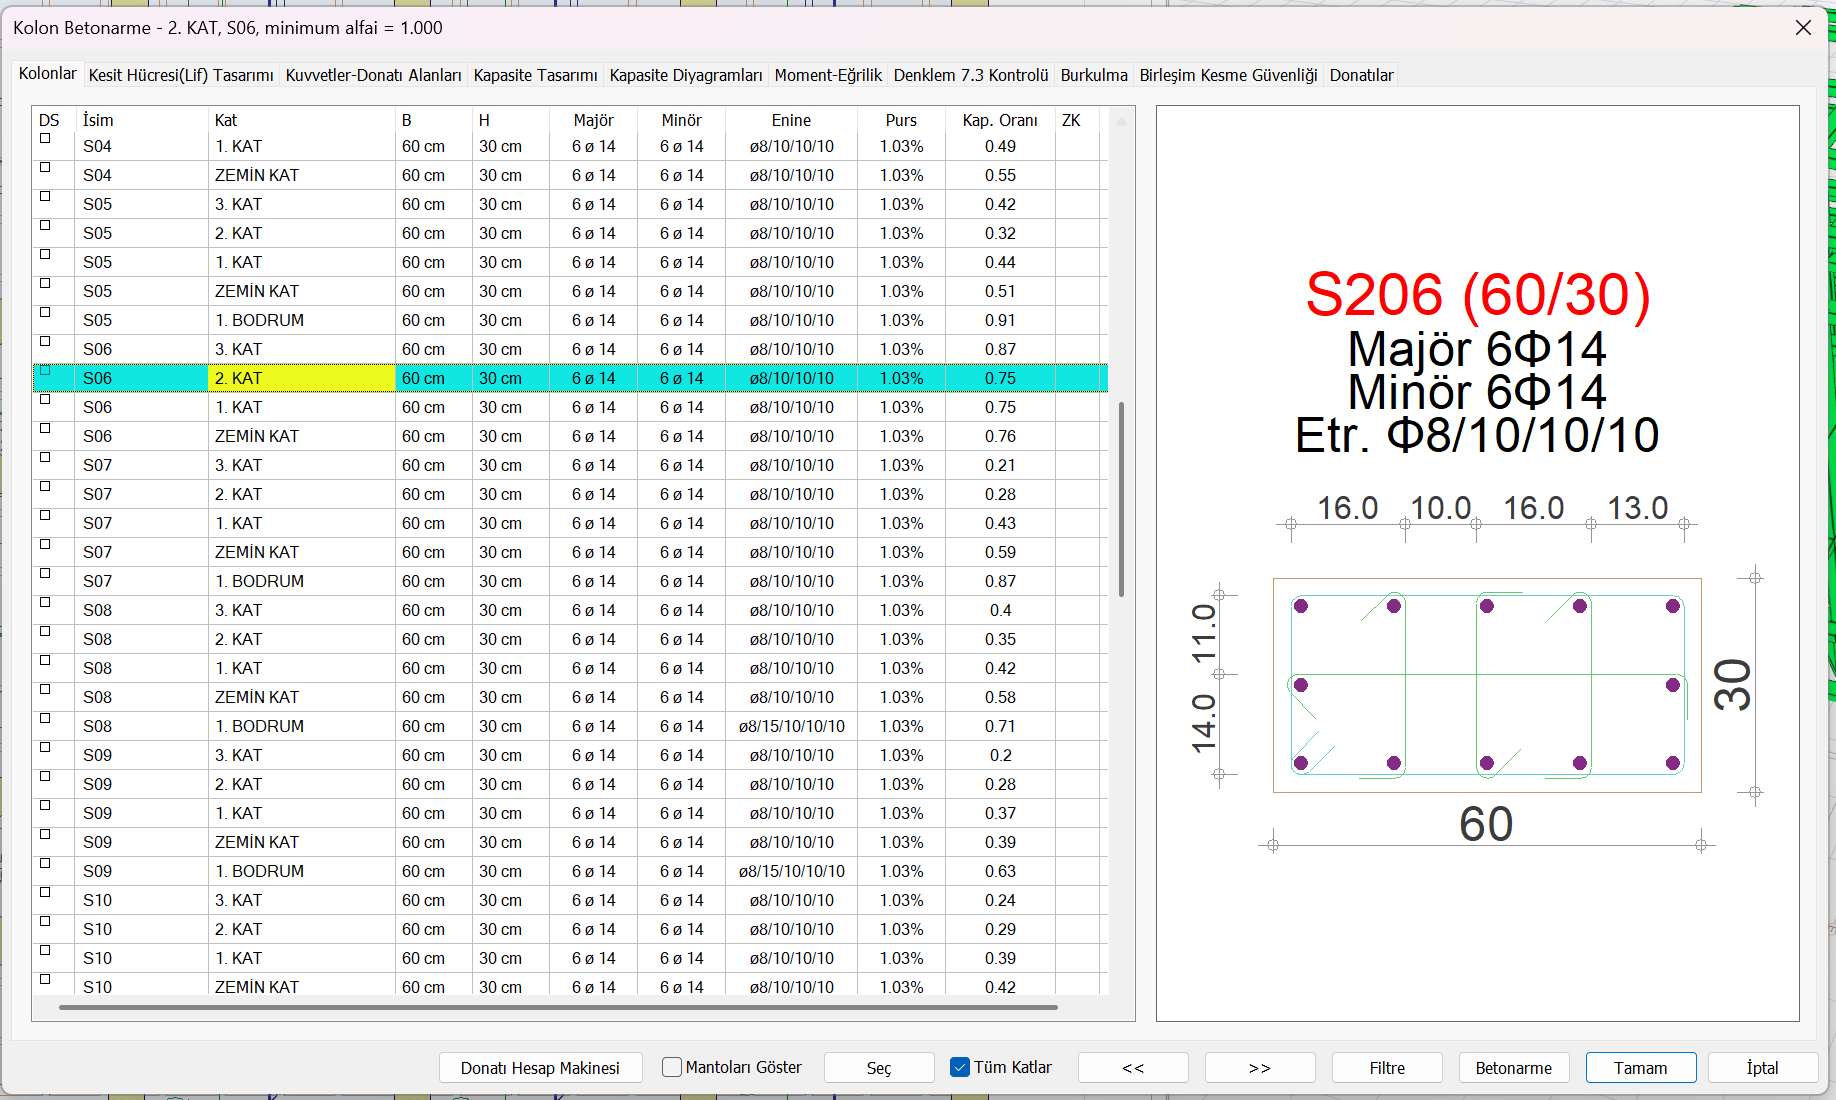Click the vertical scrollbar of the column list
This screenshot has width=1836, height=1100.
point(1121,500)
